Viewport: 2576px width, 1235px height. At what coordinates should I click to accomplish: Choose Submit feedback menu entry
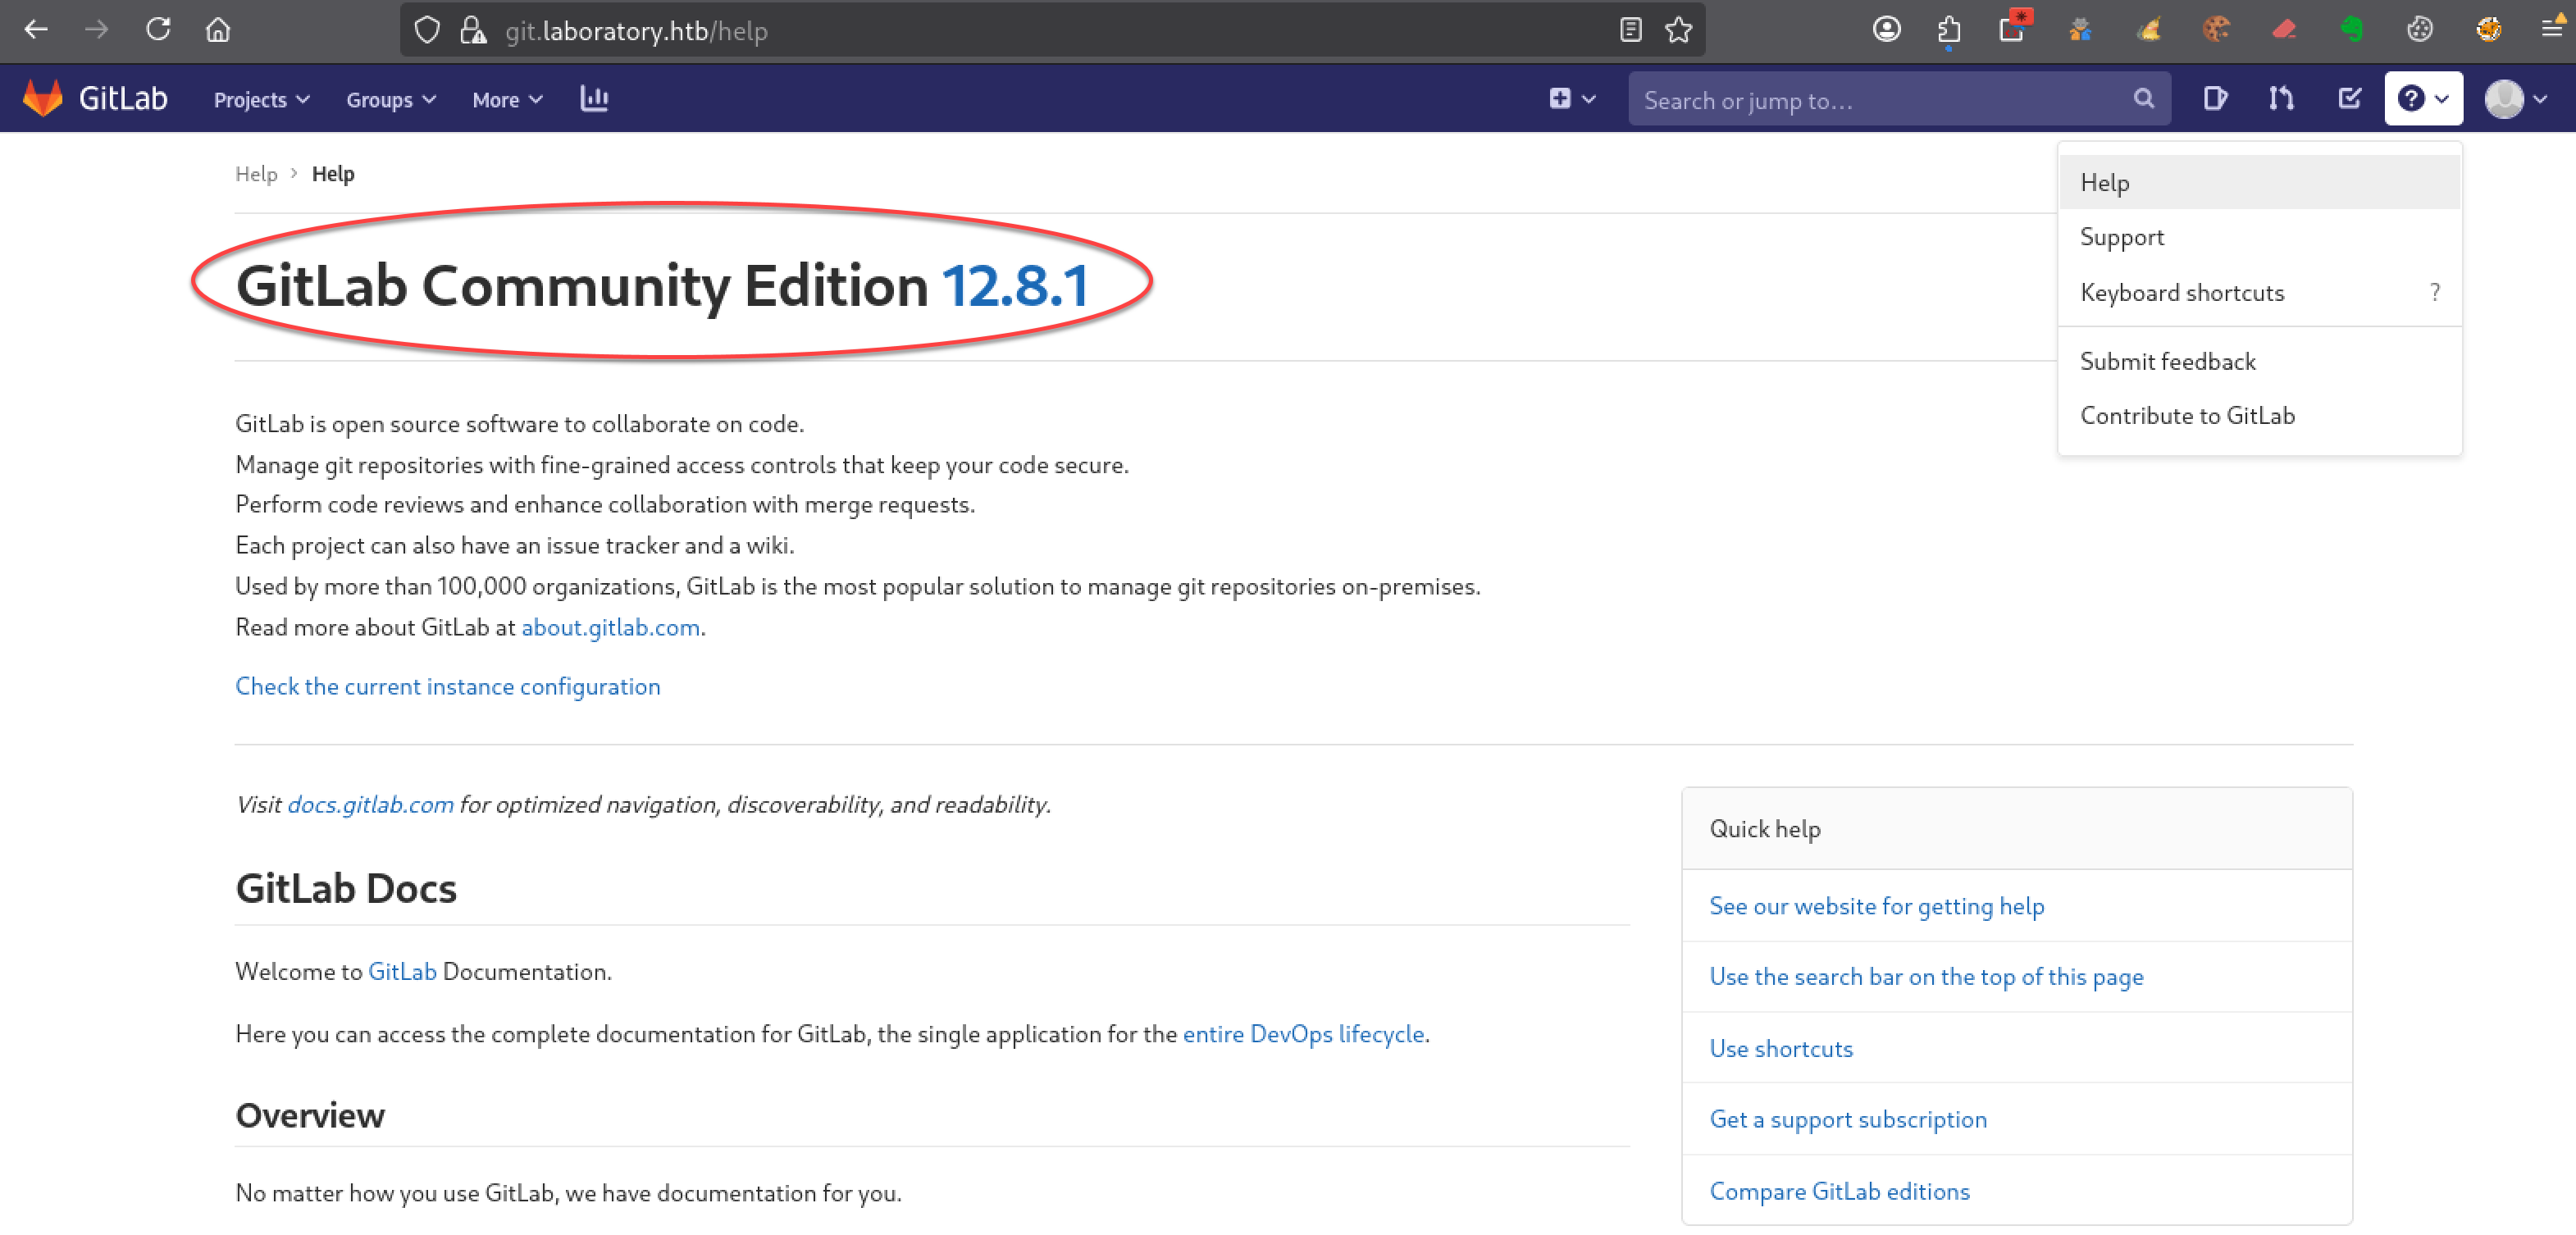pyautogui.click(x=2259, y=361)
